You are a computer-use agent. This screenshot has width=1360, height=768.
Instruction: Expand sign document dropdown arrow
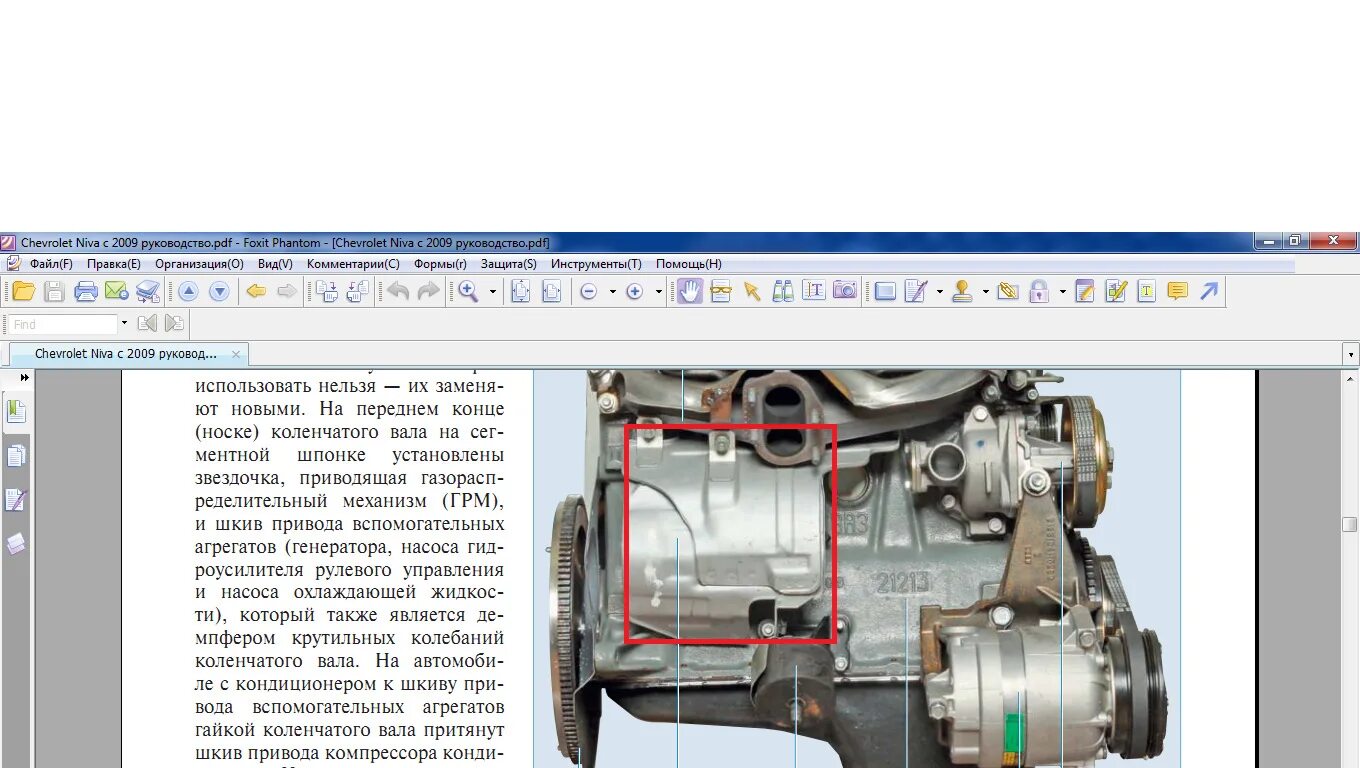pos(940,292)
